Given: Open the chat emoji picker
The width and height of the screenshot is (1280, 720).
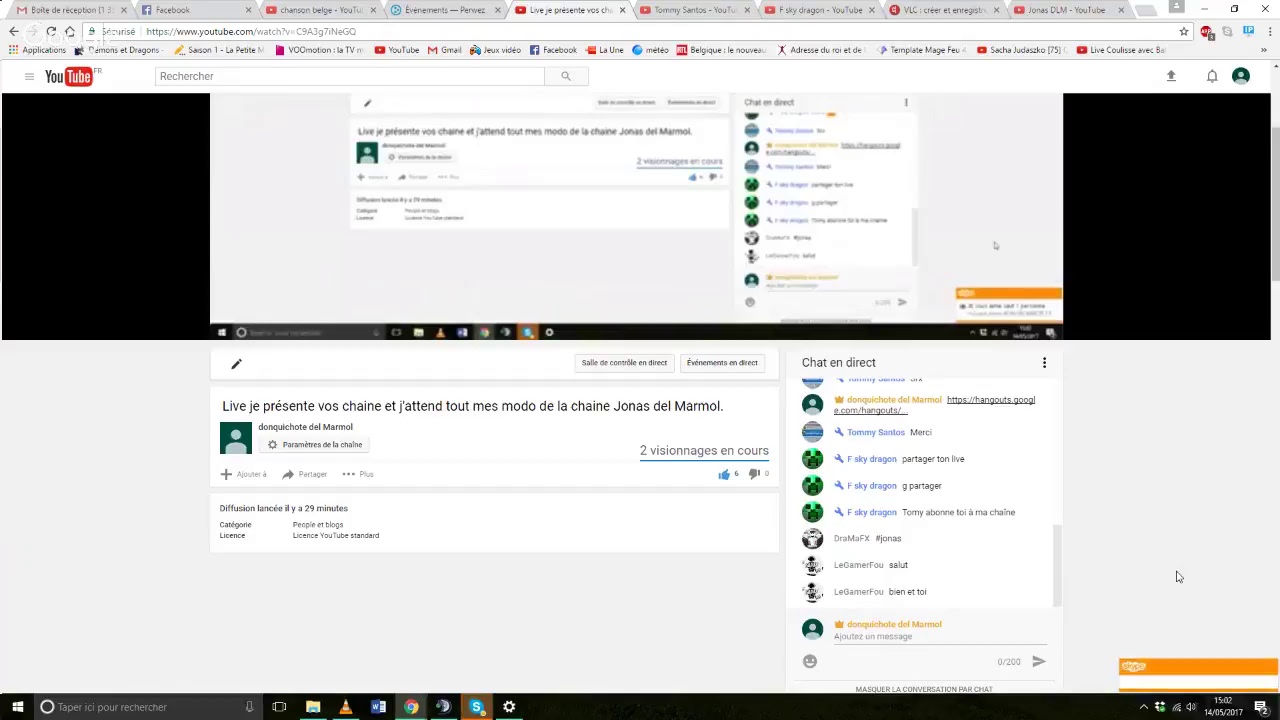Looking at the screenshot, I should click(810, 661).
